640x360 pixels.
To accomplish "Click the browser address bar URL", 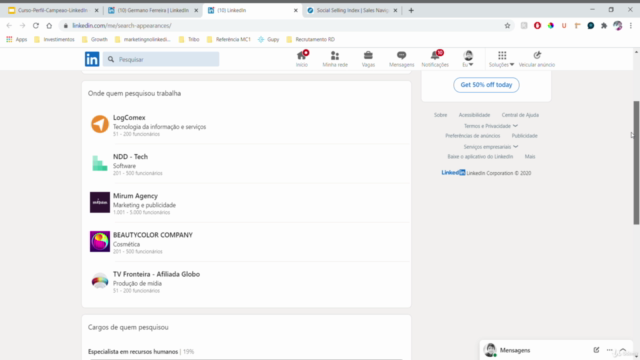I will (x=122, y=26).
